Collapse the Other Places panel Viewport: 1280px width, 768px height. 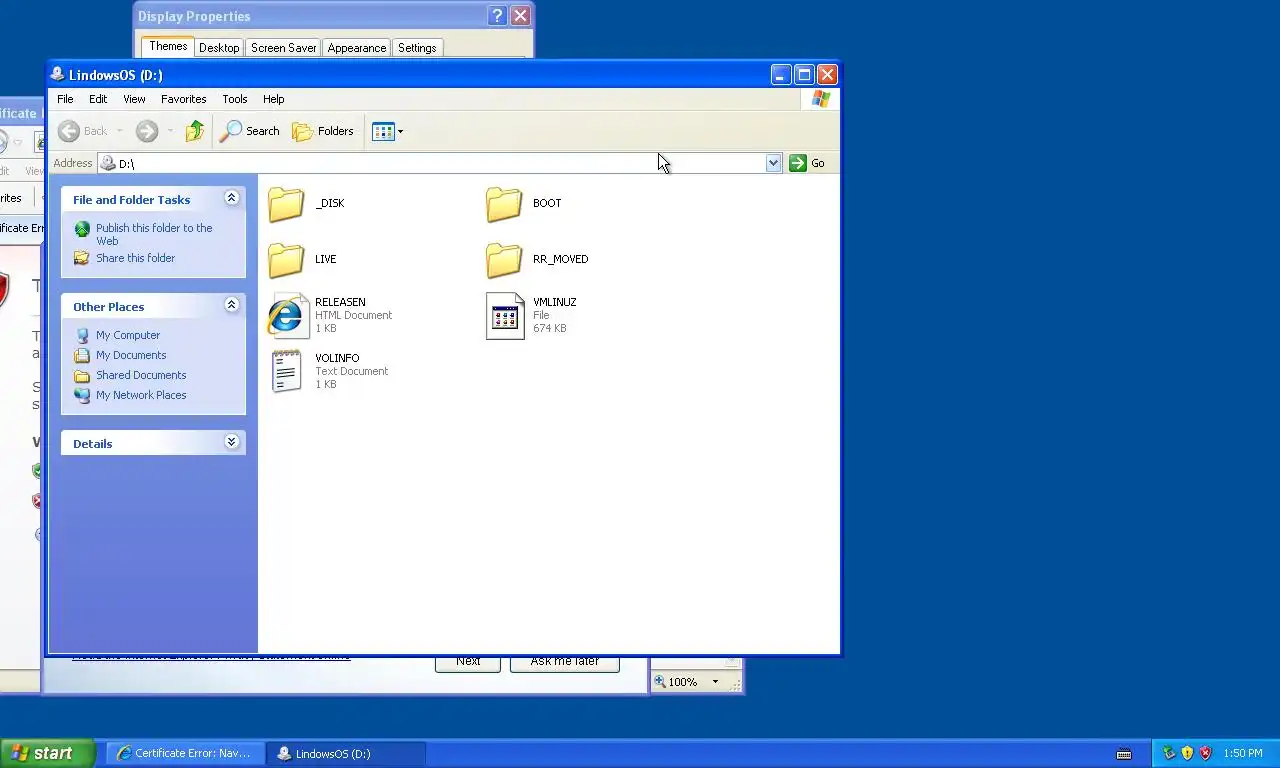coord(231,305)
